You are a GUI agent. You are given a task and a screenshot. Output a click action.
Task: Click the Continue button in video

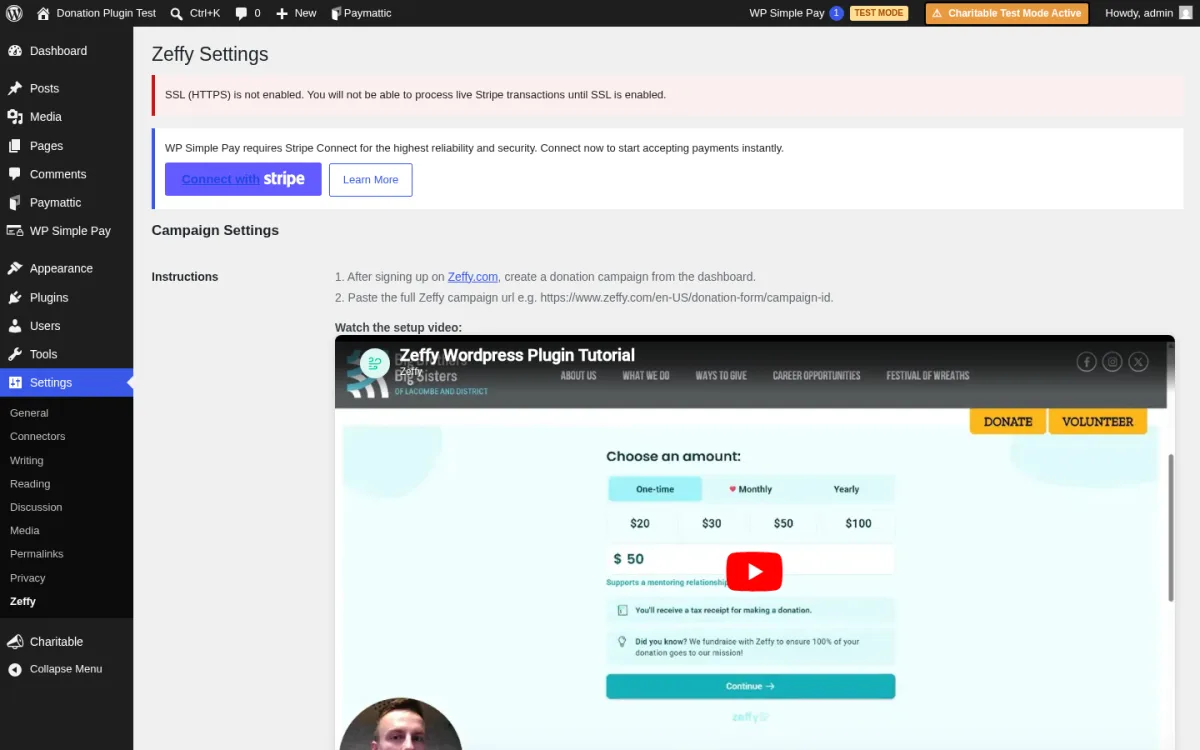coord(750,686)
